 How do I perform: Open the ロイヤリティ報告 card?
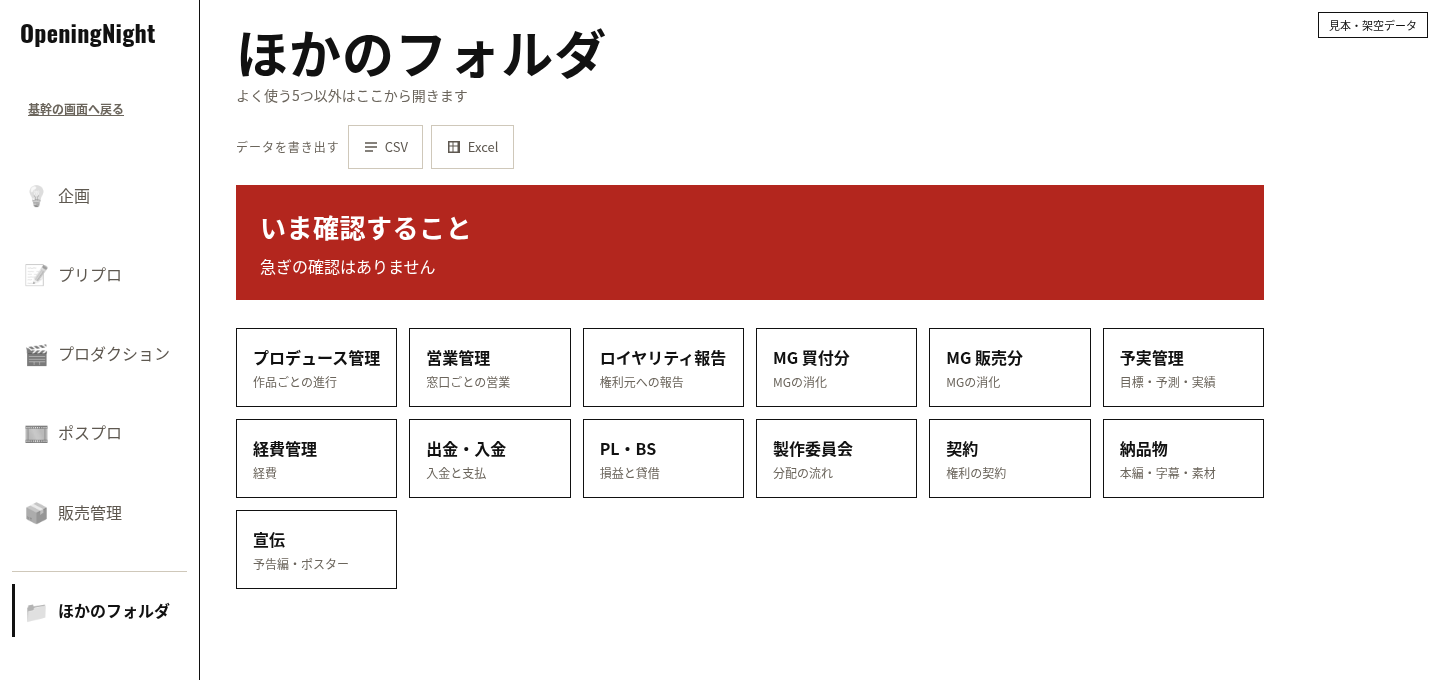[x=663, y=367]
